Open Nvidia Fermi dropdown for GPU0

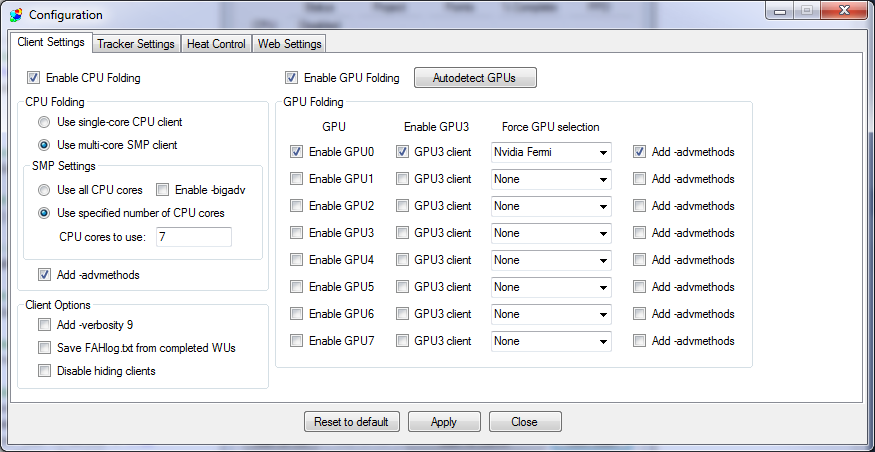[551, 152]
